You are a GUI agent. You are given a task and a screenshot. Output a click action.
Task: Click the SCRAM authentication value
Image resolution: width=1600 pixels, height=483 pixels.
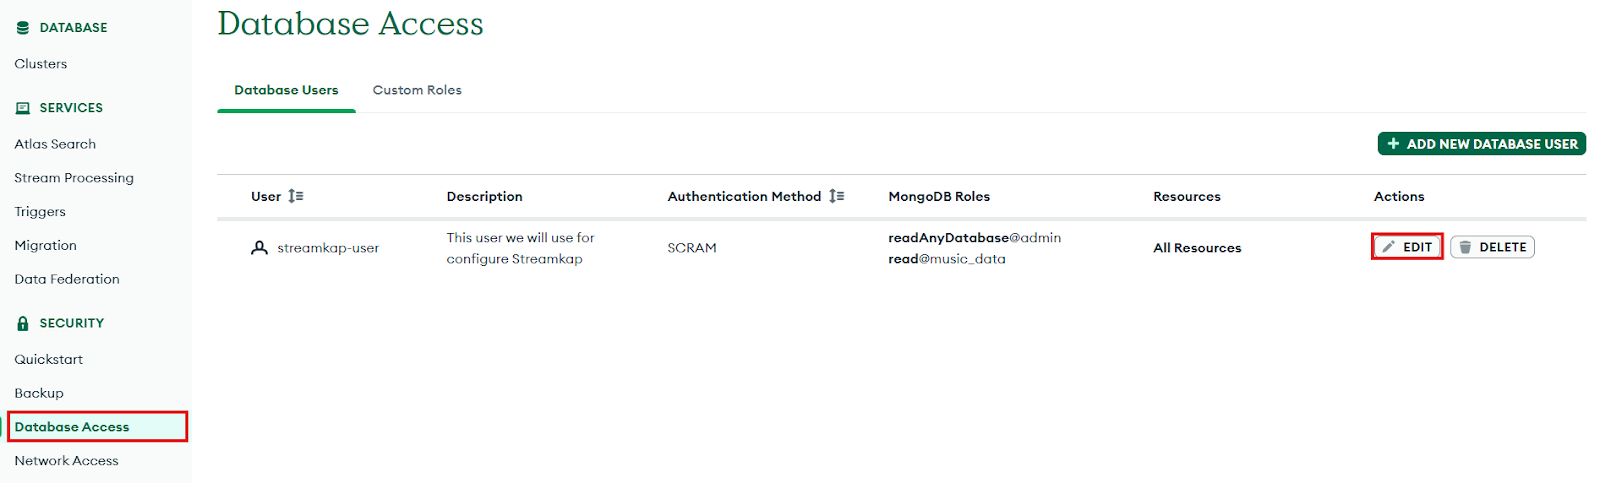(692, 248)
